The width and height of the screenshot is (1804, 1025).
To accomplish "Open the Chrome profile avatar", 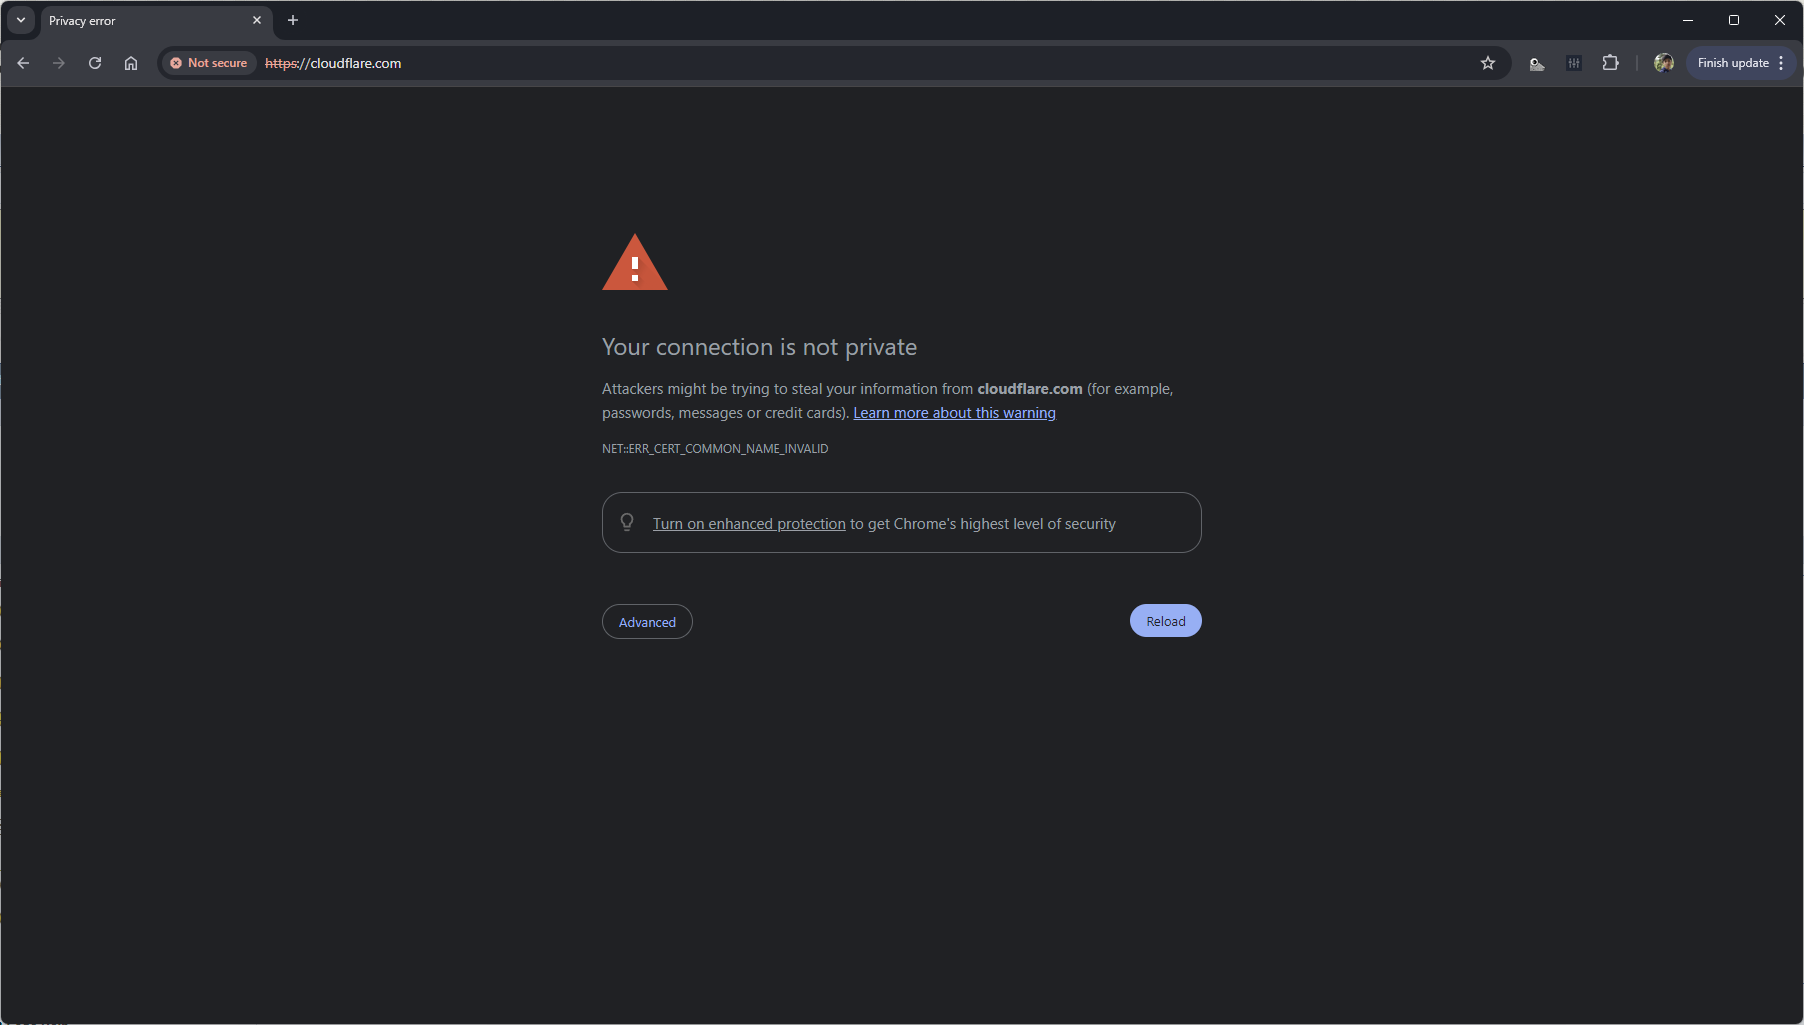I will (1664, 63).
